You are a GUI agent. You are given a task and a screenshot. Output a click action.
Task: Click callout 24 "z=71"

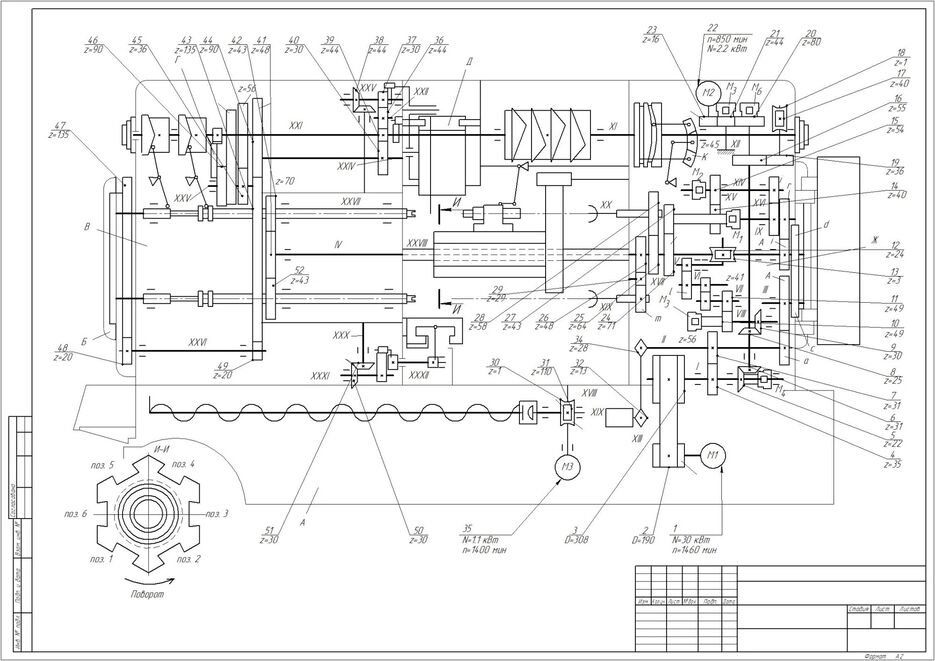tap(607, 322)
